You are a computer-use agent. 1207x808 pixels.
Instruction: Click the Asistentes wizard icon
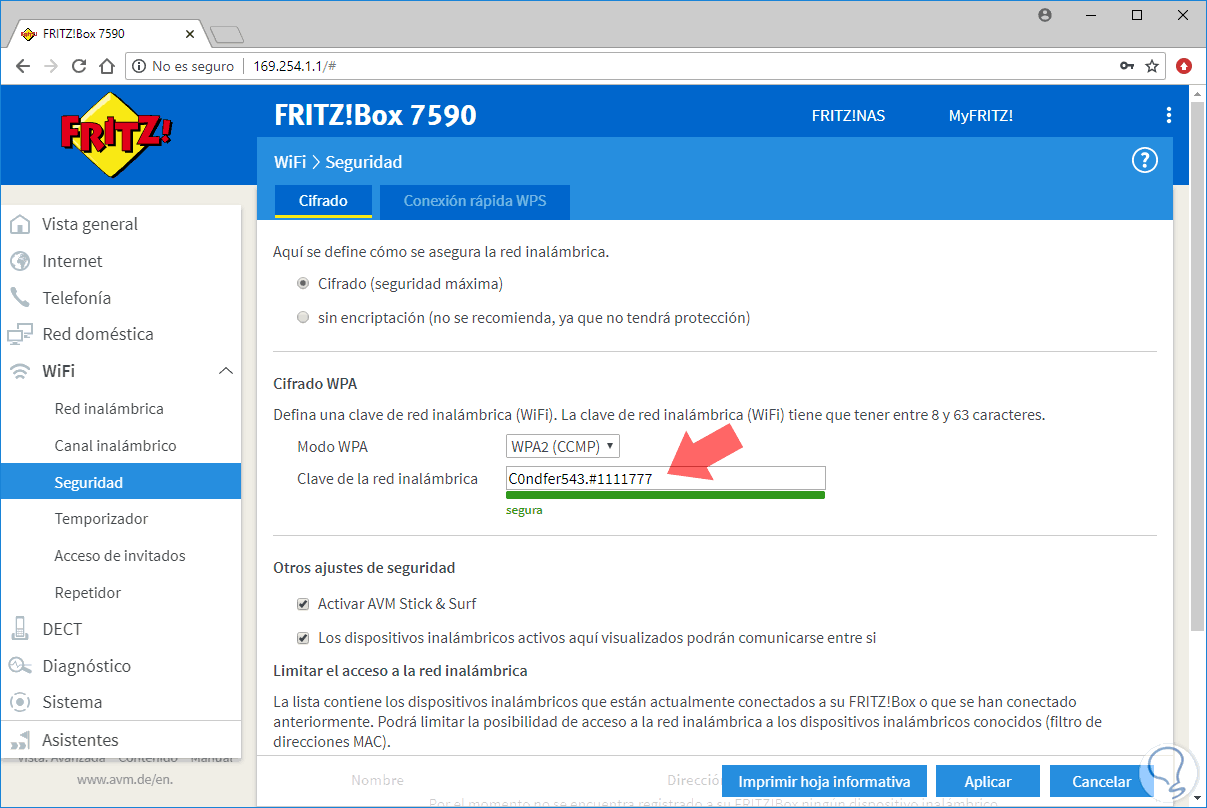[20, 740]
